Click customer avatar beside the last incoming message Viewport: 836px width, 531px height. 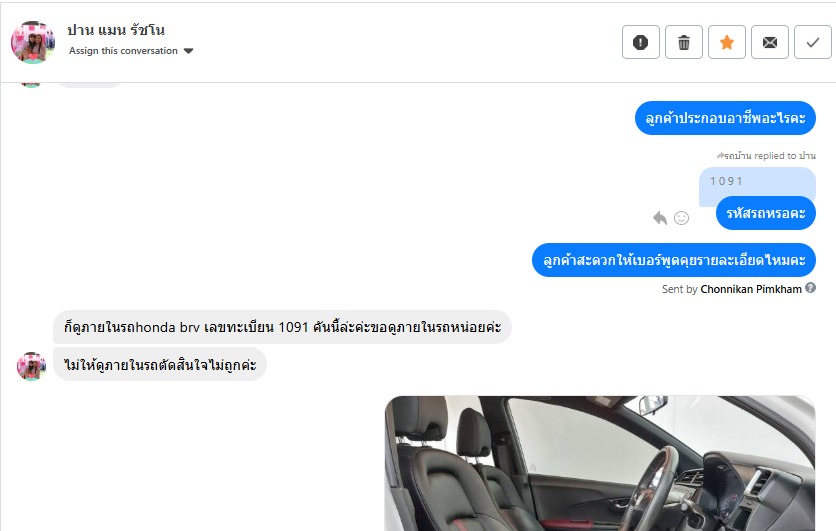click(x=31, y=366)
